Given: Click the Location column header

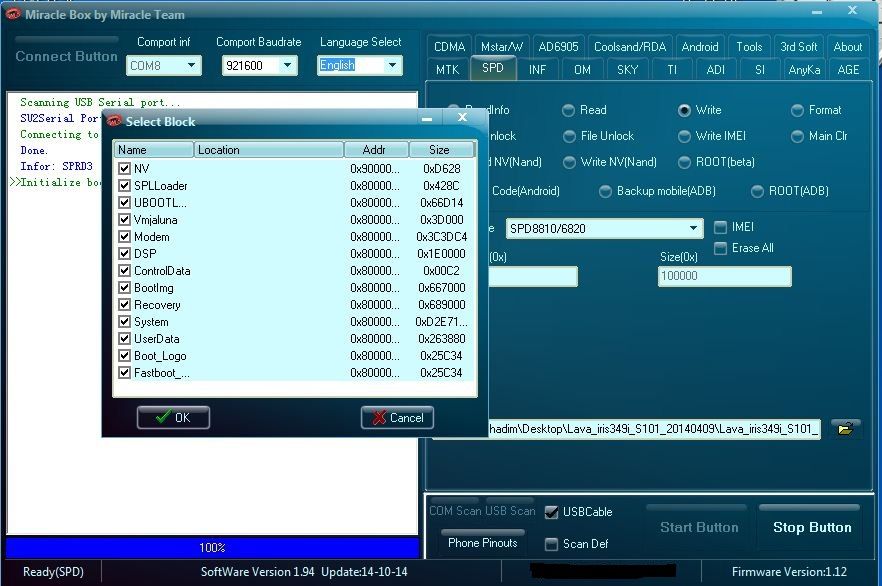Looking at the screenshot, I should [269, 150].
